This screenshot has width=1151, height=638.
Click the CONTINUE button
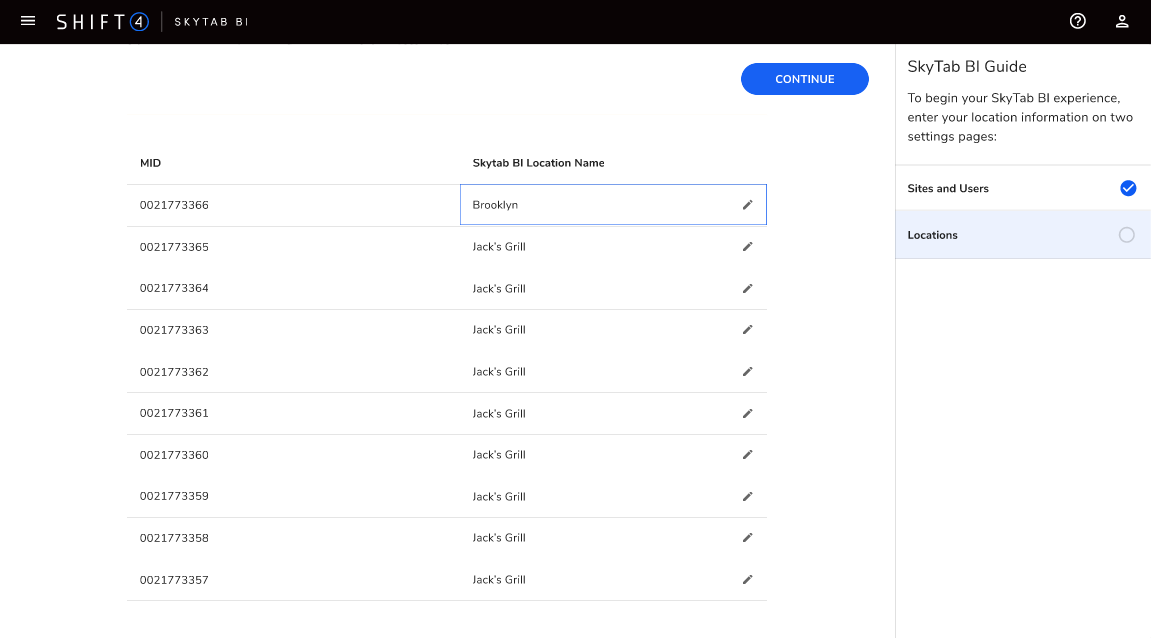coord(804,79)
